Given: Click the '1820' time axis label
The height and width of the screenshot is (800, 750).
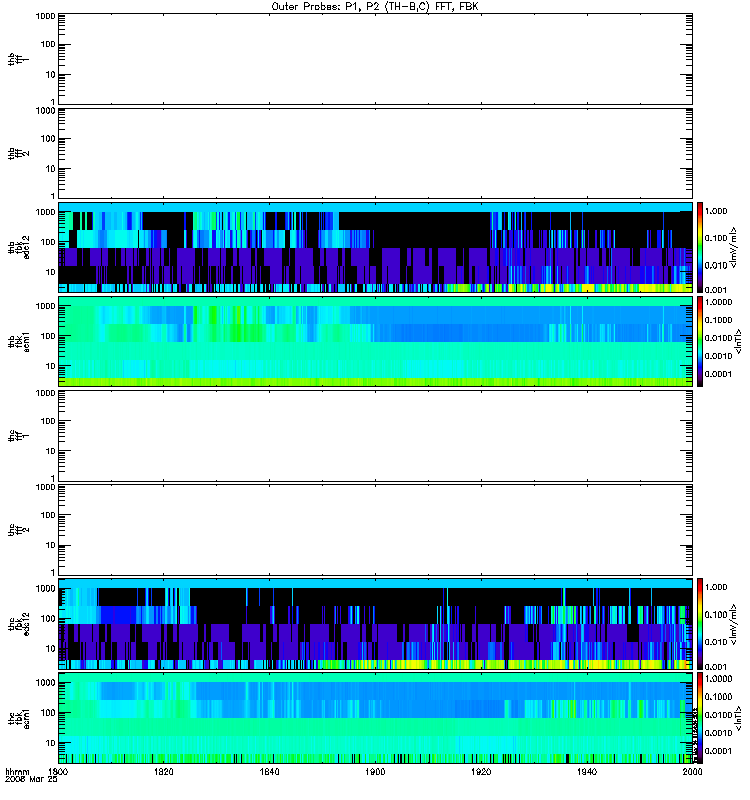Looking at the screenshot, I should [x=164, y=772].
